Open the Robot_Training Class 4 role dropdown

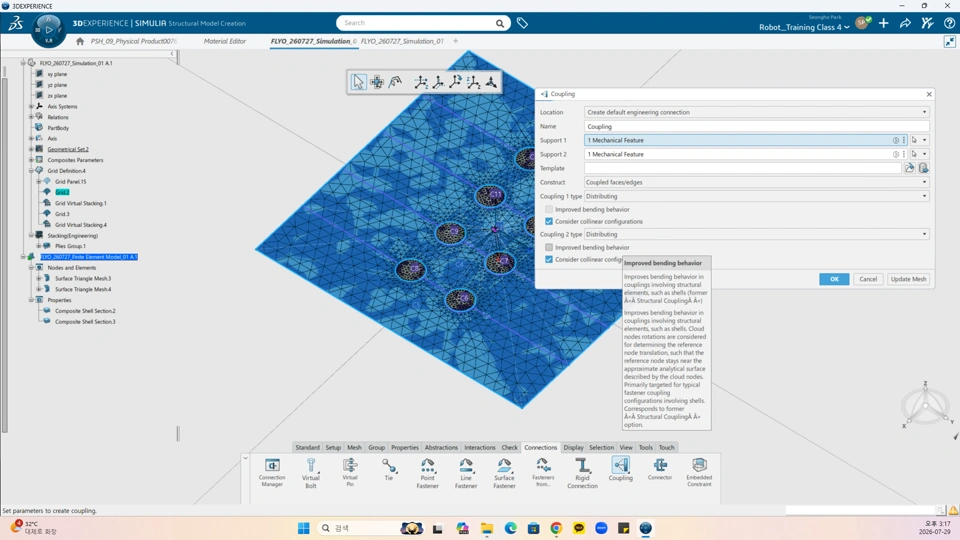tap(804, 27)
